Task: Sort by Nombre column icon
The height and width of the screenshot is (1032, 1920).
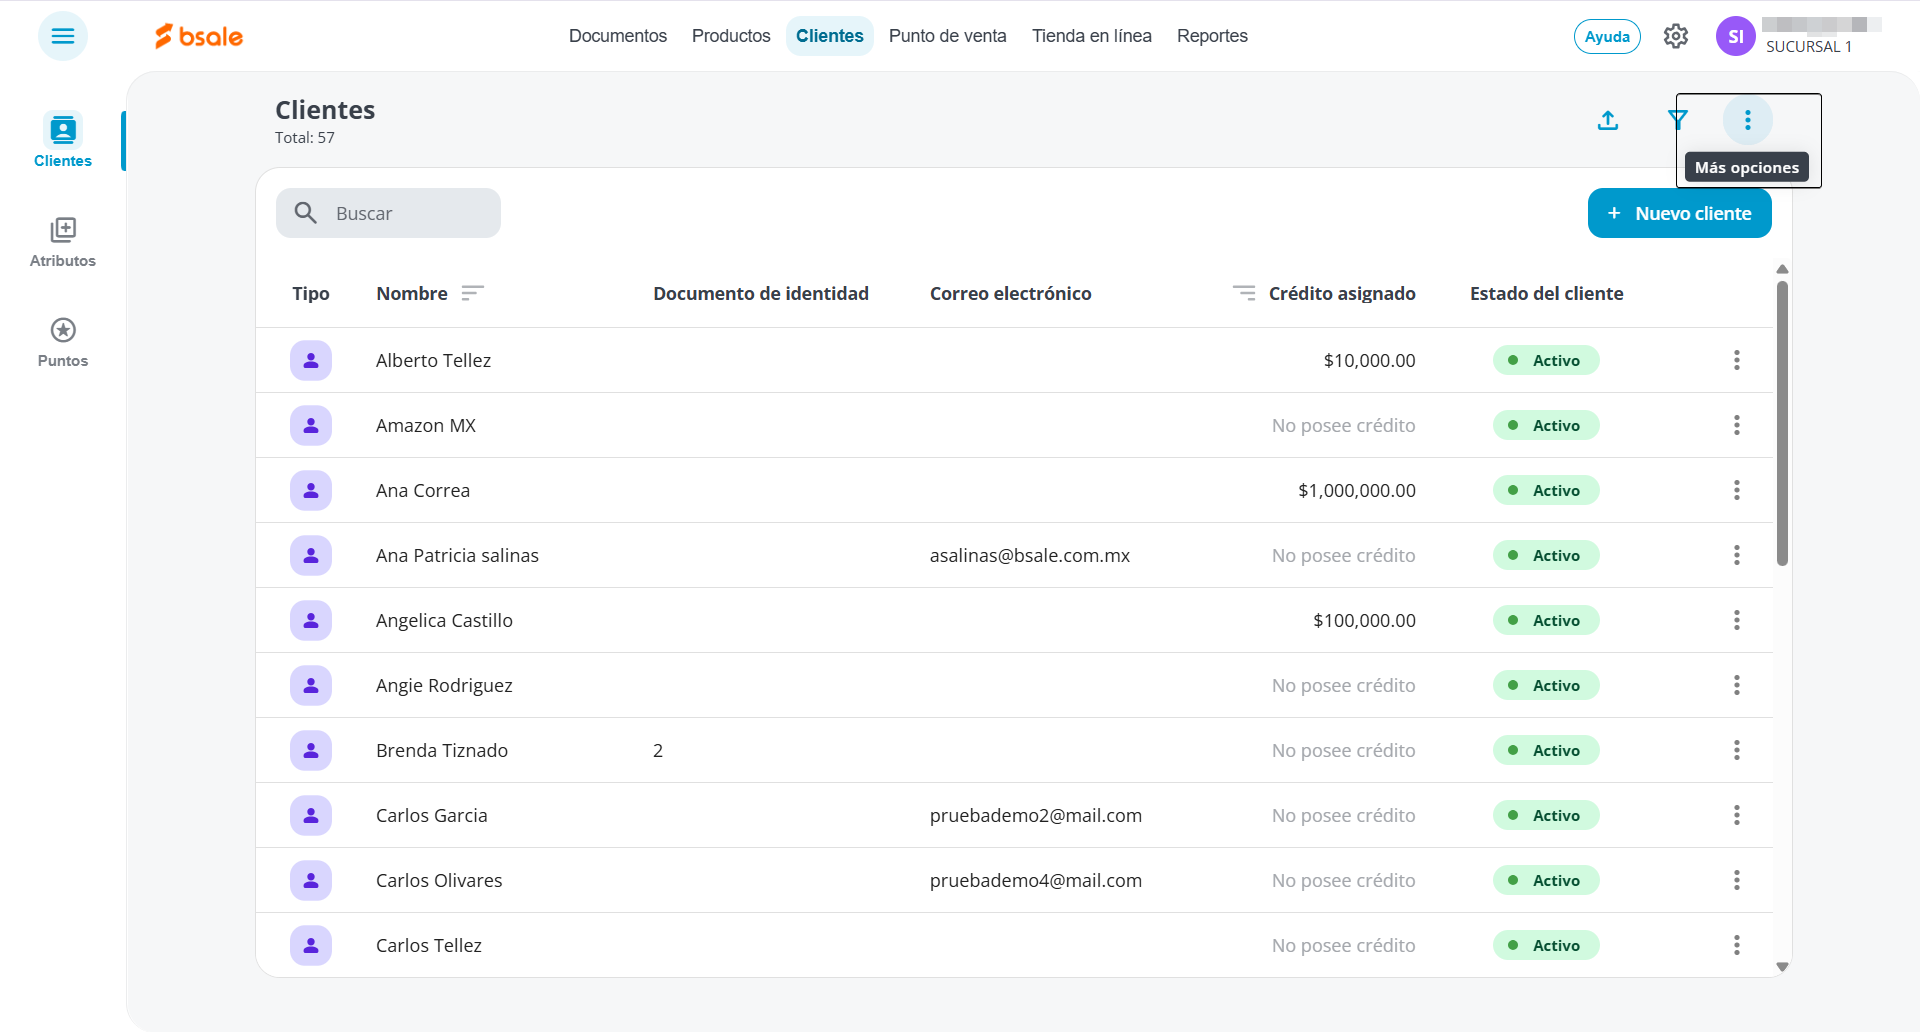Action: (x=473, y=293)
